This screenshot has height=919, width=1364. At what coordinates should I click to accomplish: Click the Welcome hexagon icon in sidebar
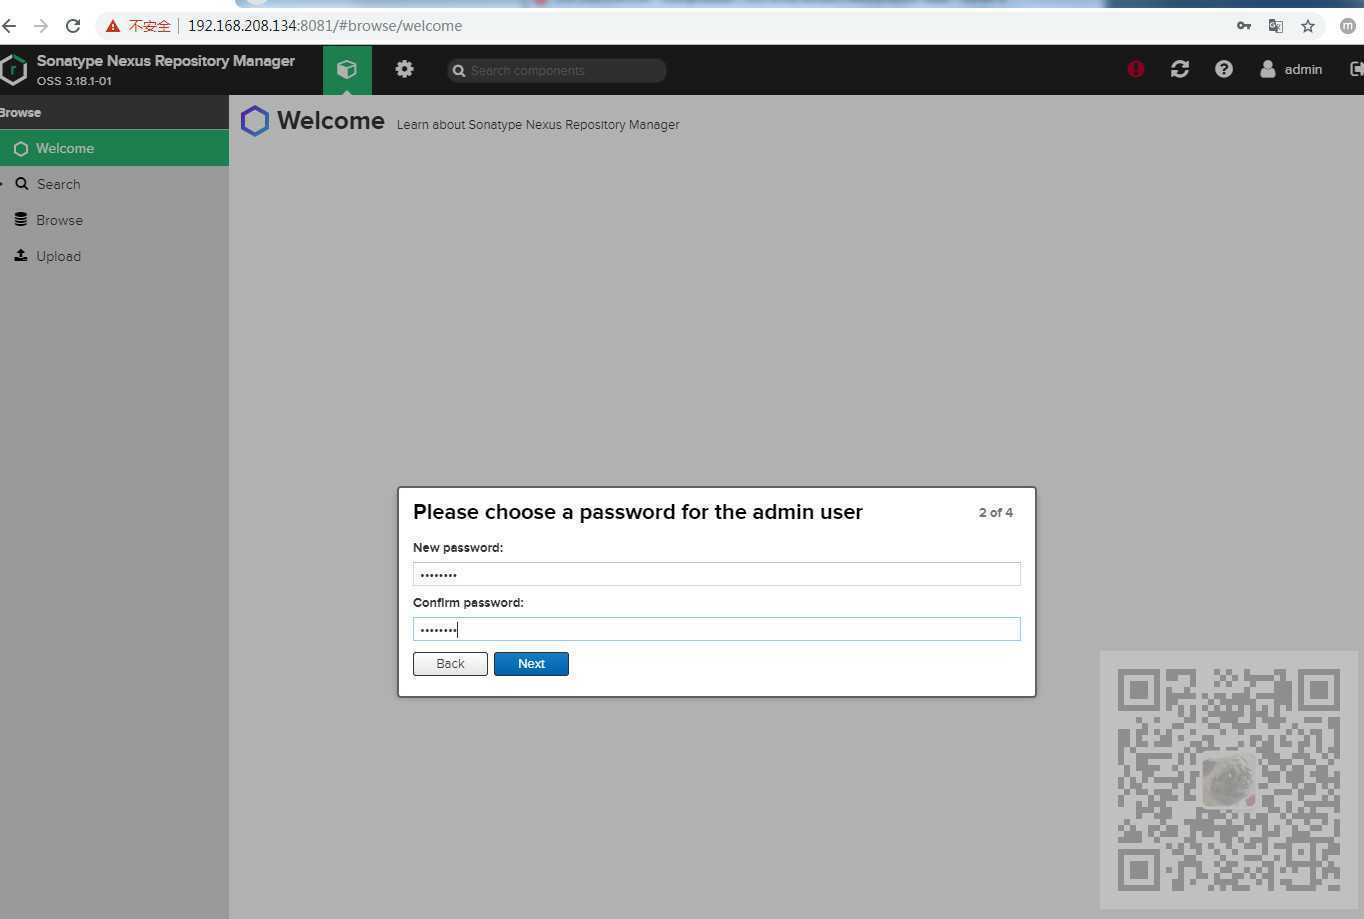[21, 148]
